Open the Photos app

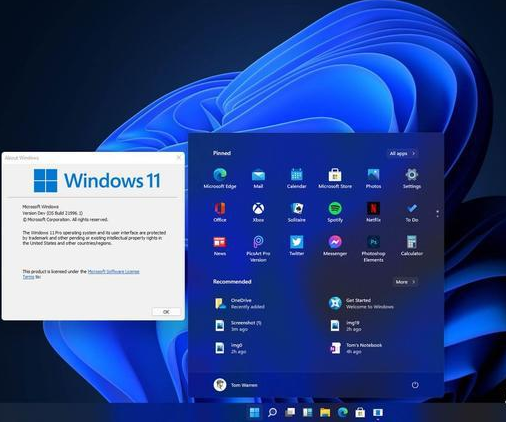pos(373,178)
